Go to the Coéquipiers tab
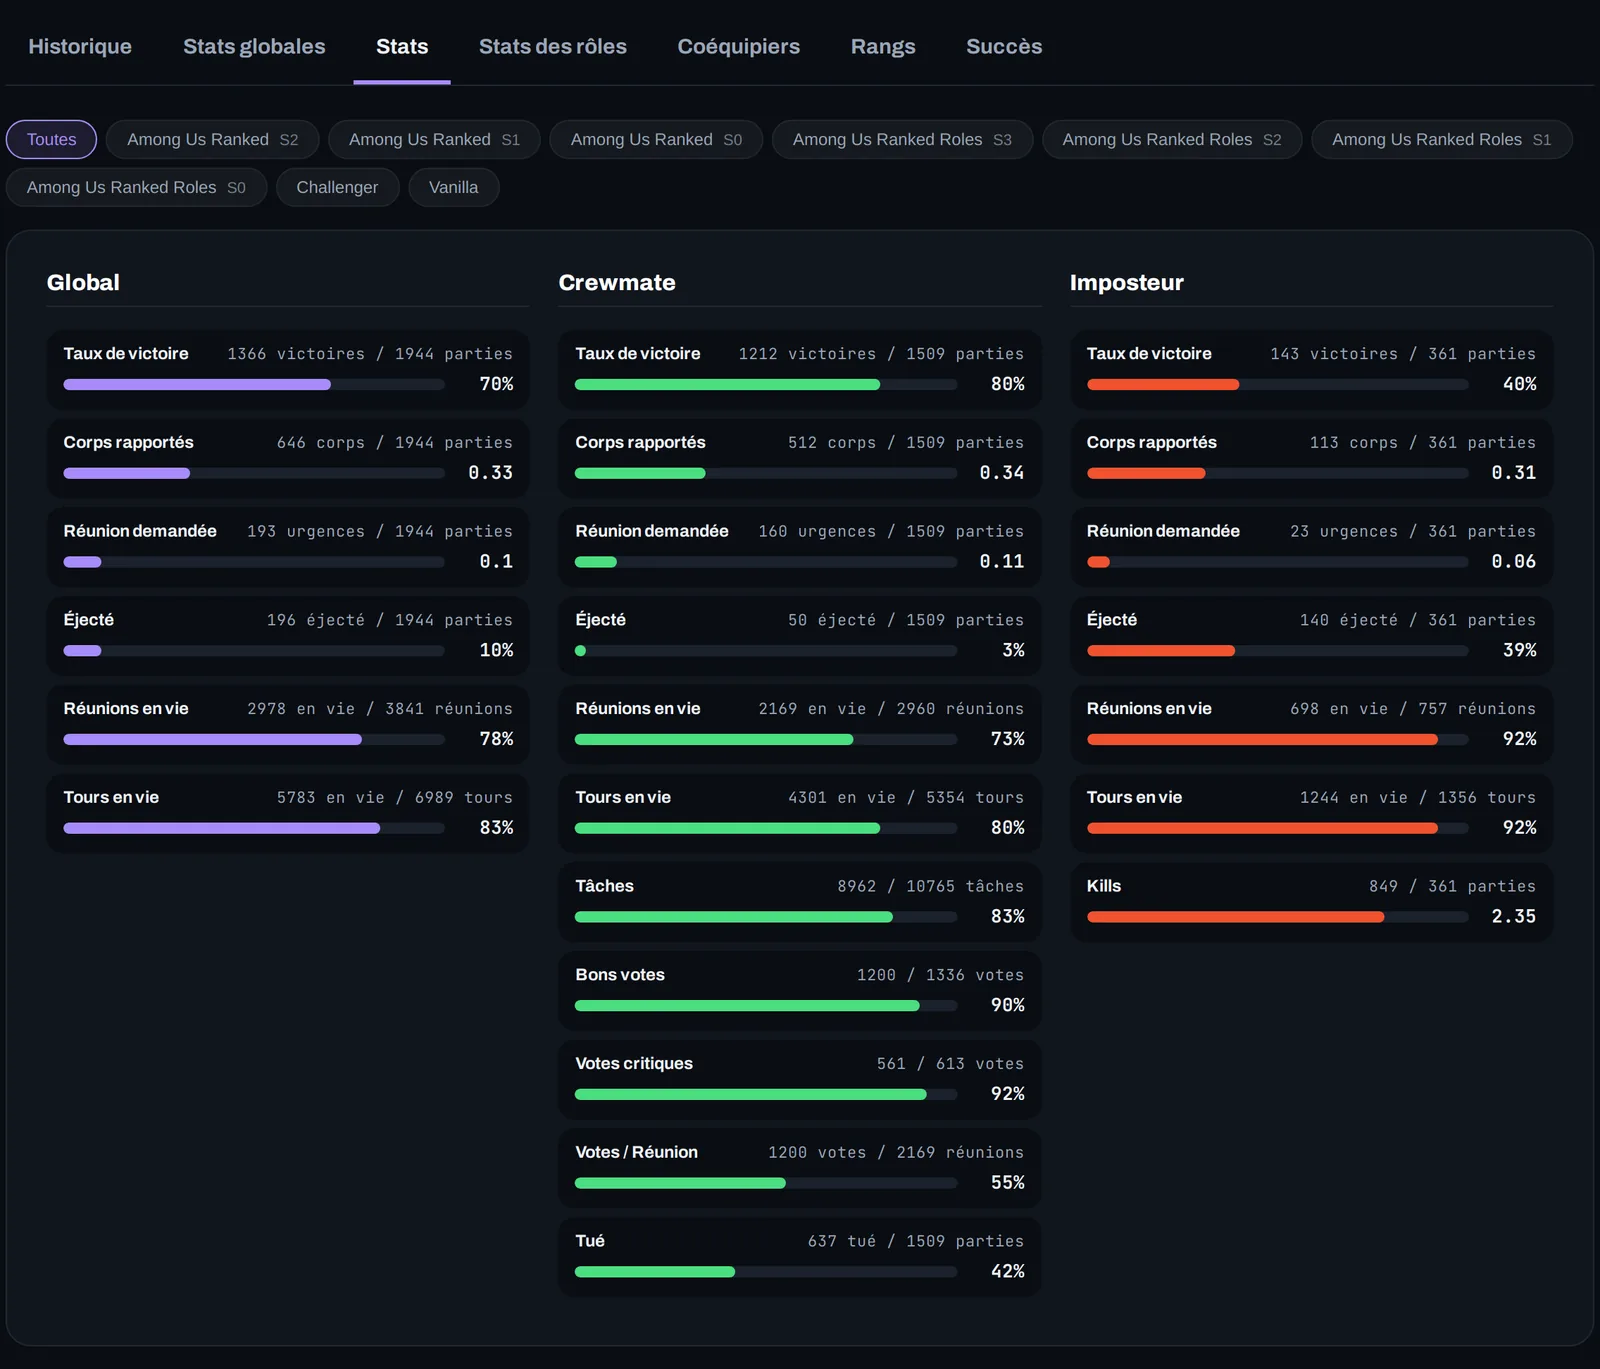 [x=739, y=46]
